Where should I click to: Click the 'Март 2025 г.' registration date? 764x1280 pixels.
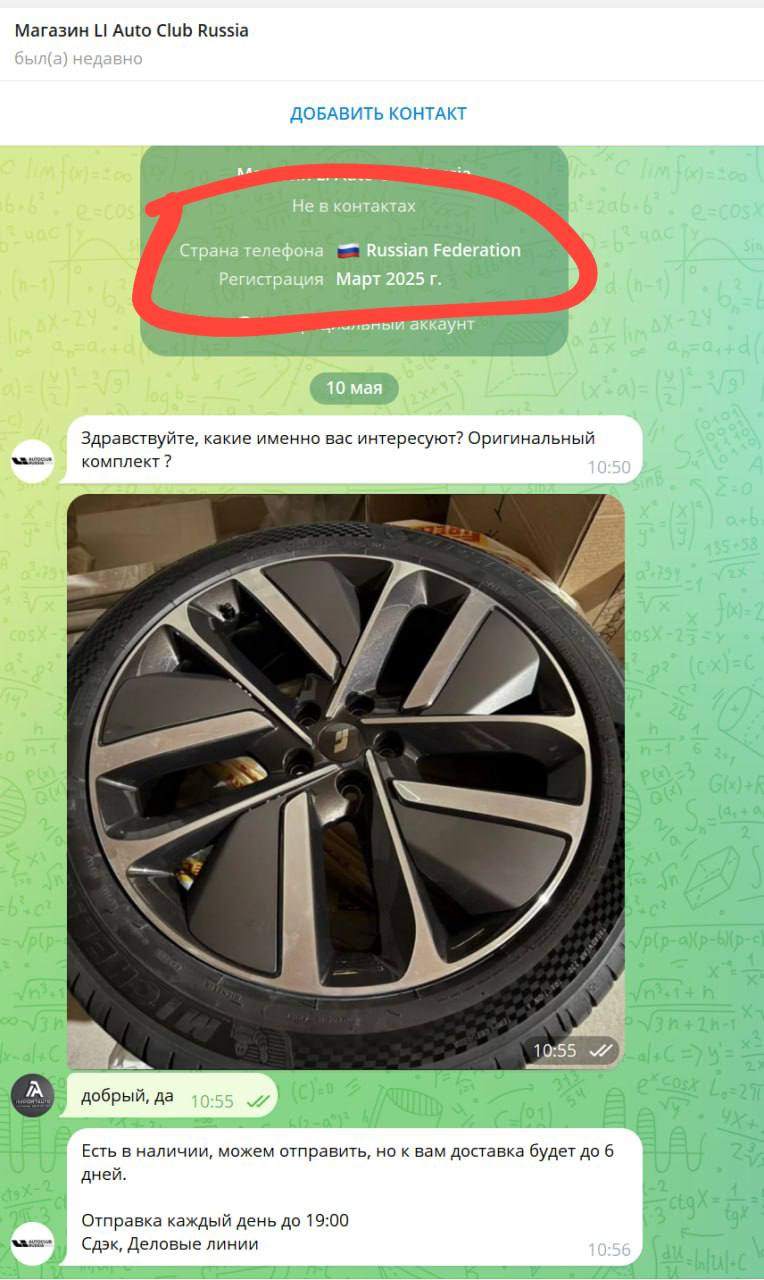tap(388, 279)
